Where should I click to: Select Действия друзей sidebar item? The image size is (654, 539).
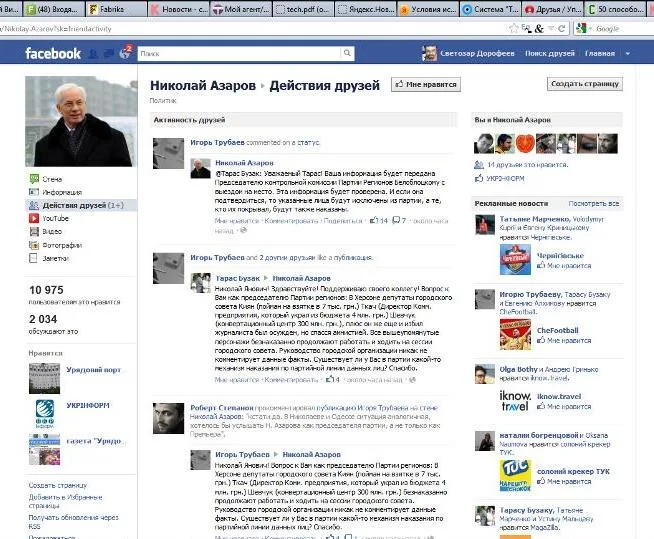(x=80, y=205)
